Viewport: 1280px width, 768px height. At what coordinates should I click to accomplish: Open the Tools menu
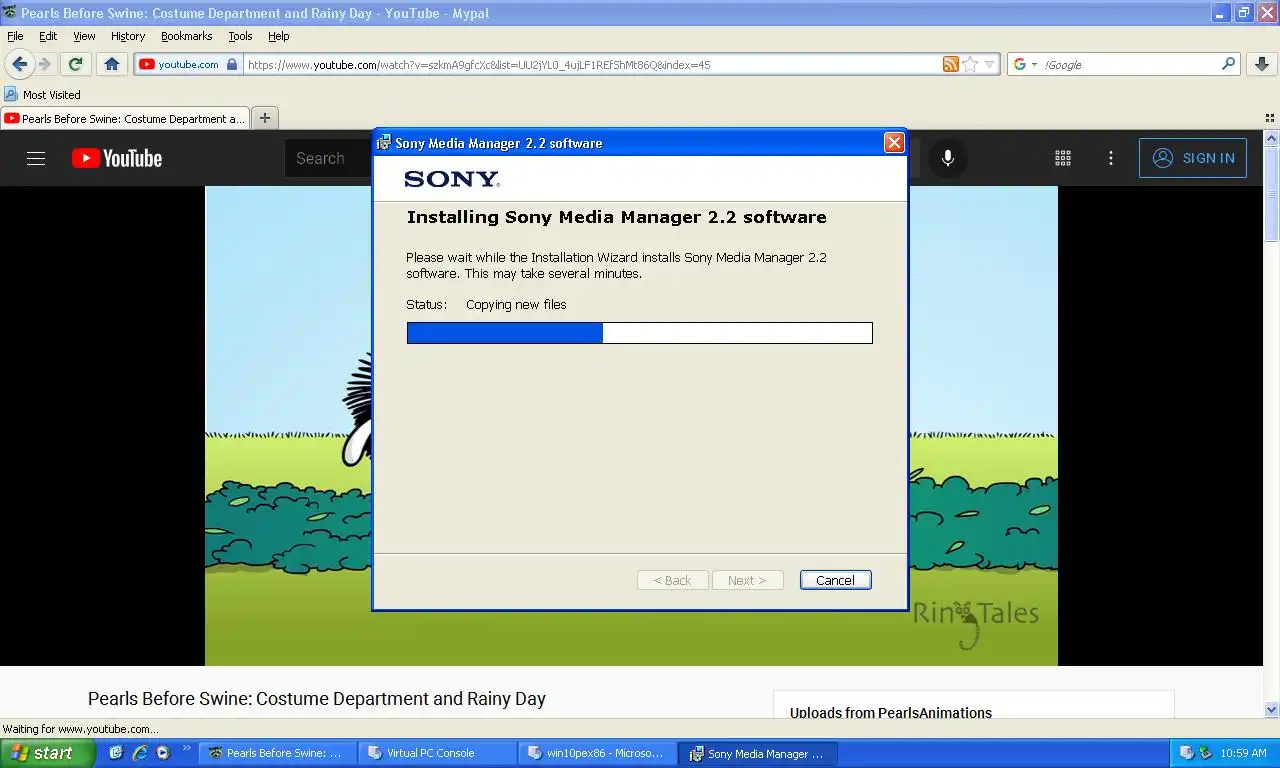[x=240, y=36]
